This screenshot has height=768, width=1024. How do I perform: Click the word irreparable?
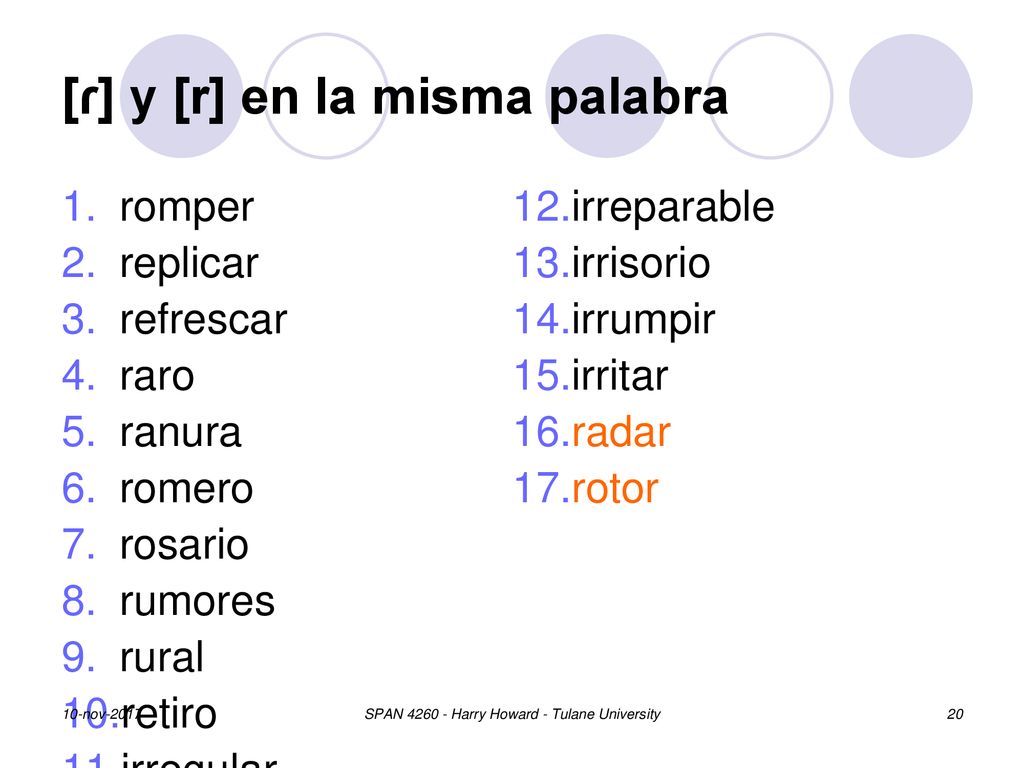click(673, 209)
